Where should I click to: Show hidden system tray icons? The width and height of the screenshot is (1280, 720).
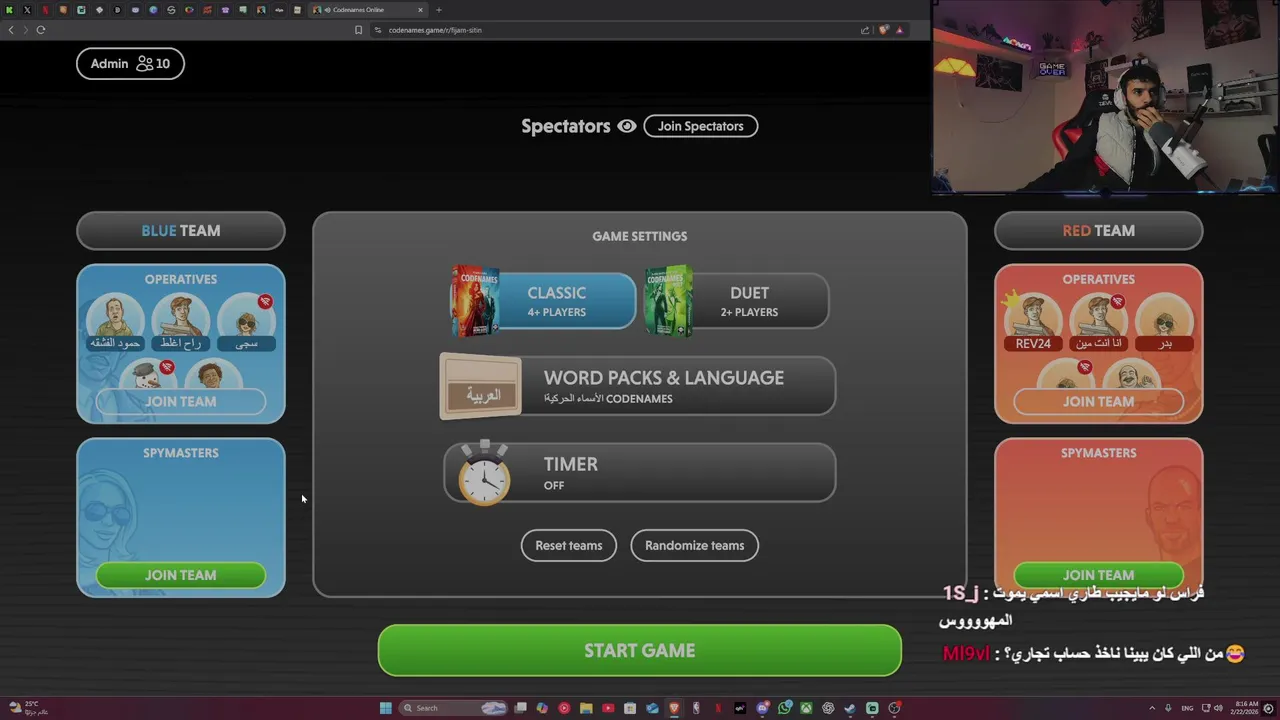tap(1152, 708)
